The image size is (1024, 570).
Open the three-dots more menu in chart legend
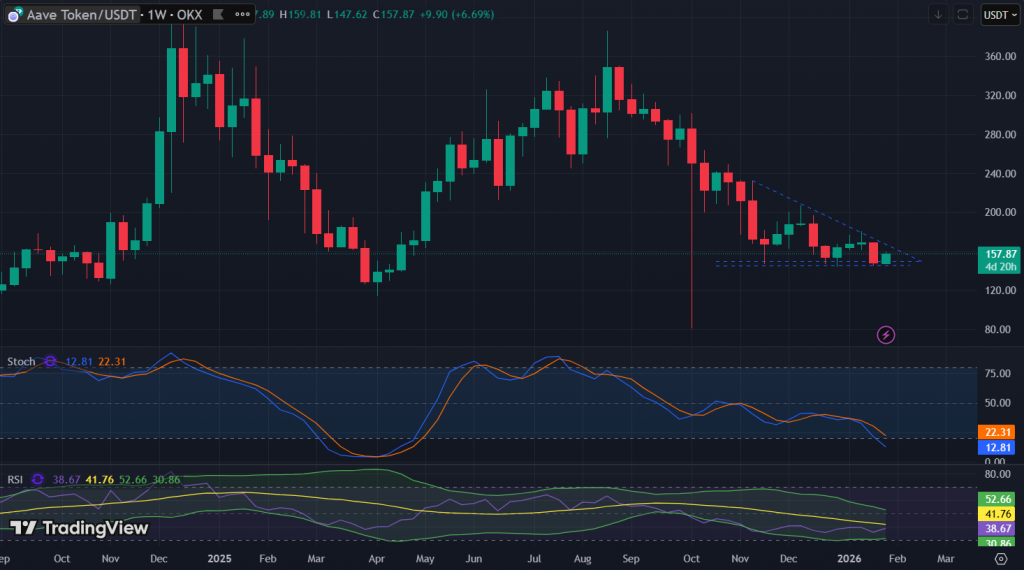(x=243, y=14)
